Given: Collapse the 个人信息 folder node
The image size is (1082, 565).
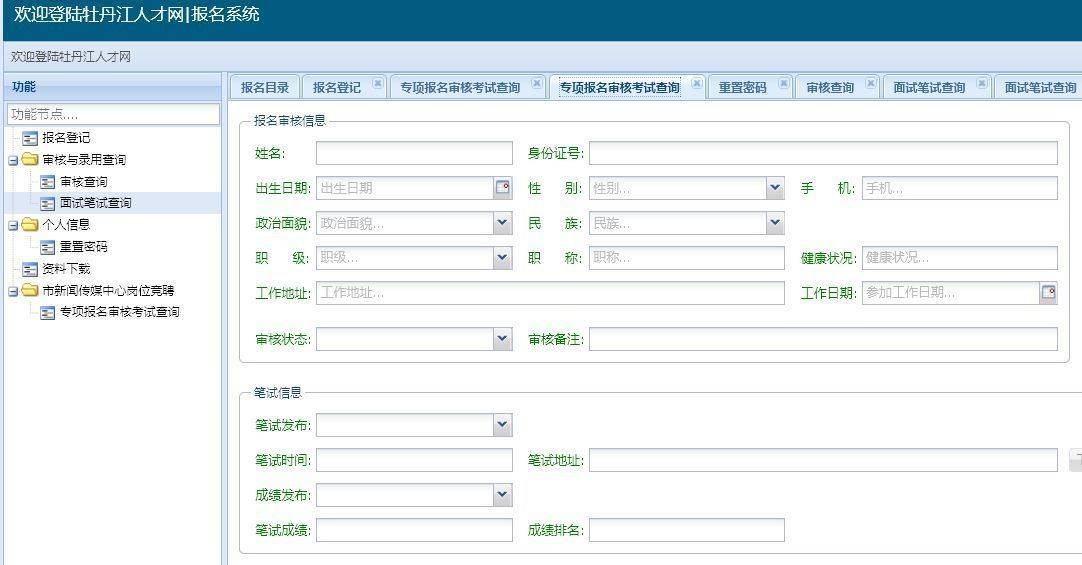Looking at the screenshot, I should 13,225.
